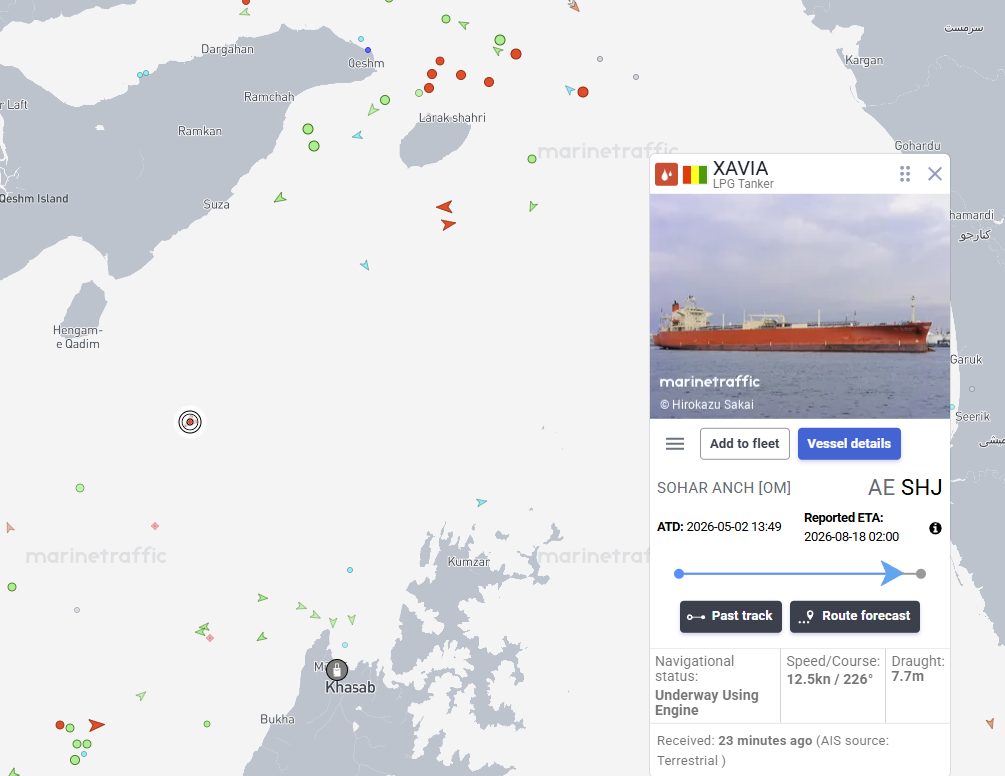Click the blue dot near Qeshm town

click(368, 49)
